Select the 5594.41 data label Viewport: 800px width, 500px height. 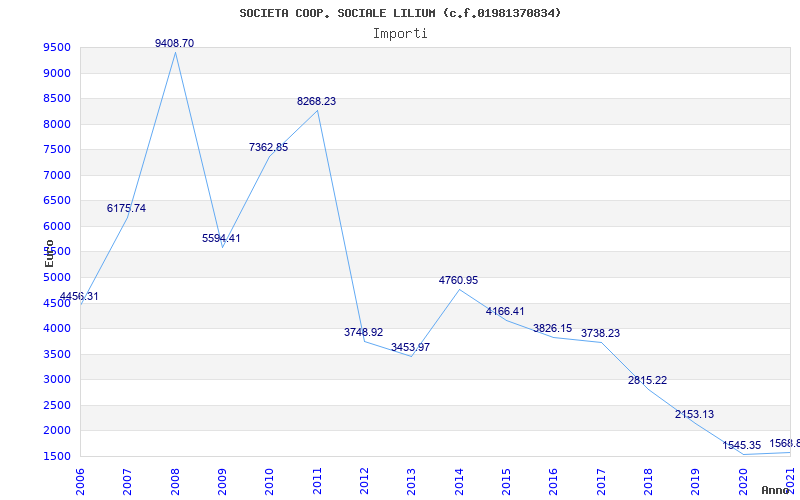click(x=221, y=238)
